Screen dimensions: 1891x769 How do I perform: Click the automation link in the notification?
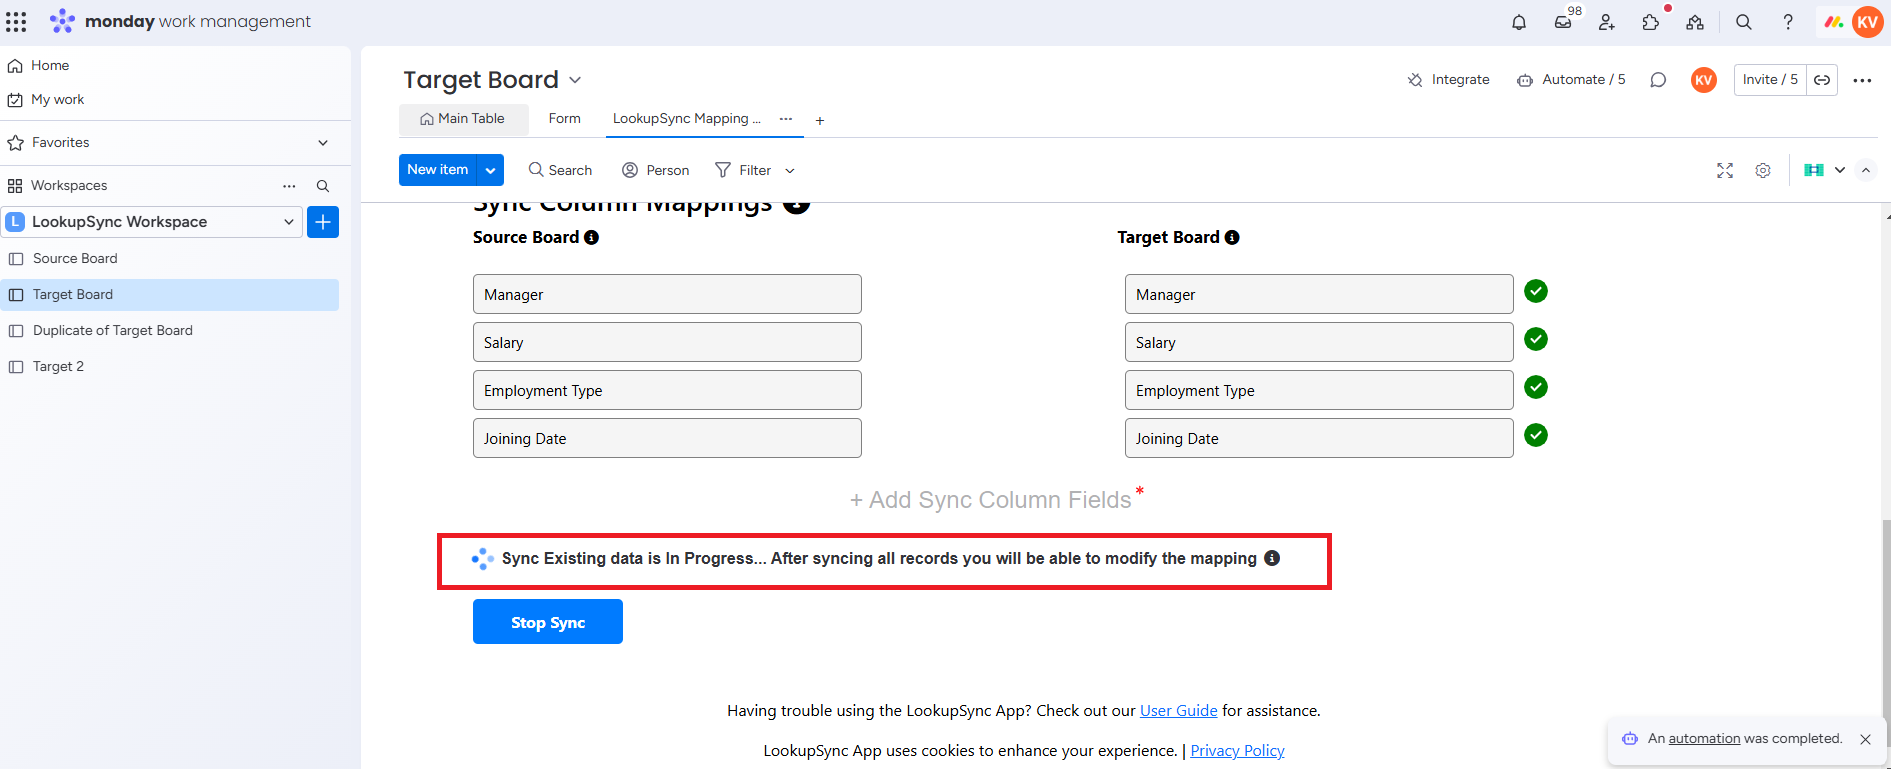(1704, 739)
